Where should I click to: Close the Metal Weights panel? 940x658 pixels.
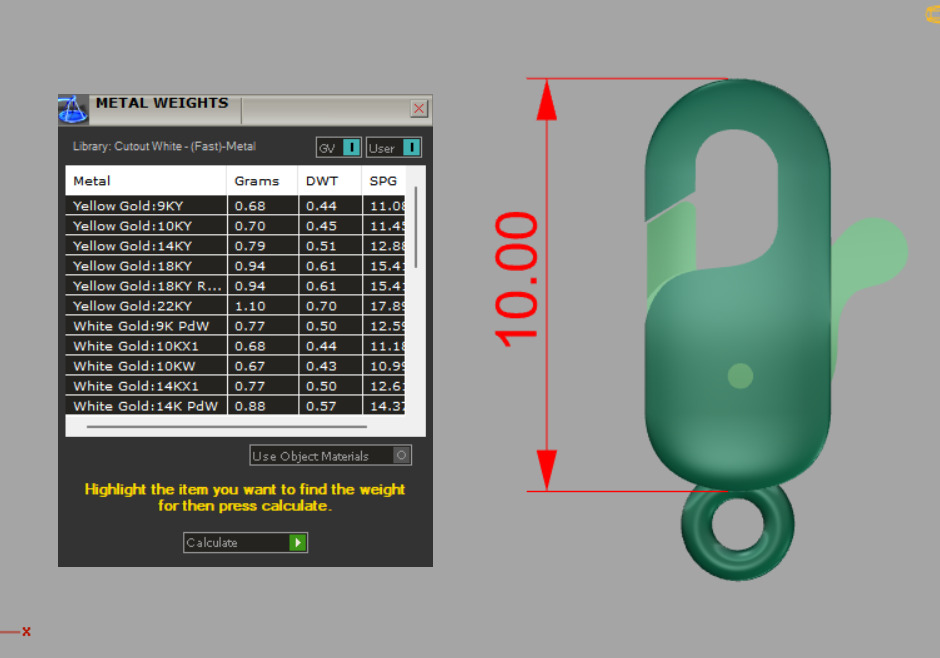[x=418, y=108]
